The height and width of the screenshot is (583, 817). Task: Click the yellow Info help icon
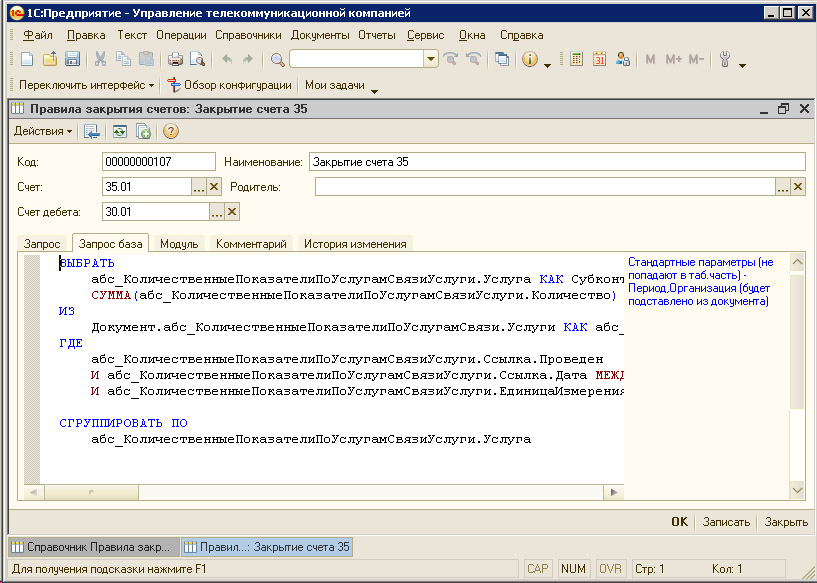tap(530, 59)
